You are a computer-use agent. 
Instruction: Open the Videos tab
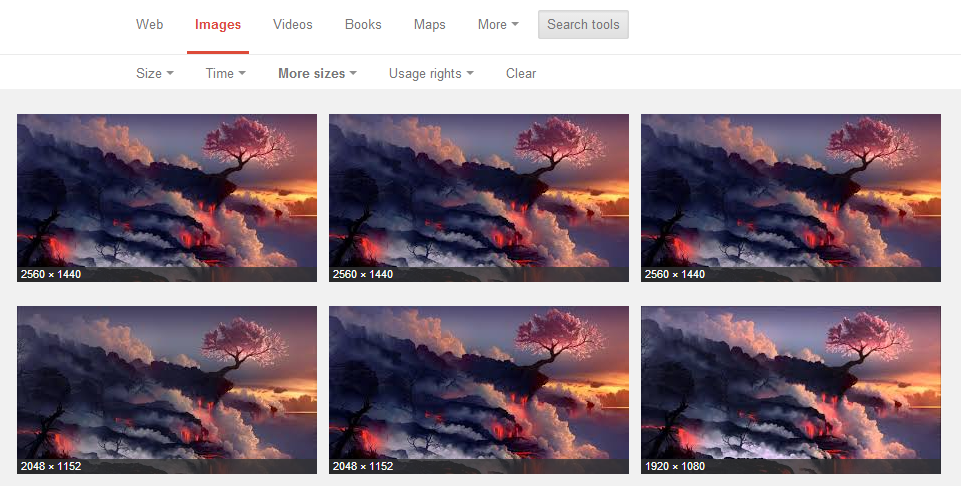point(292,25)
